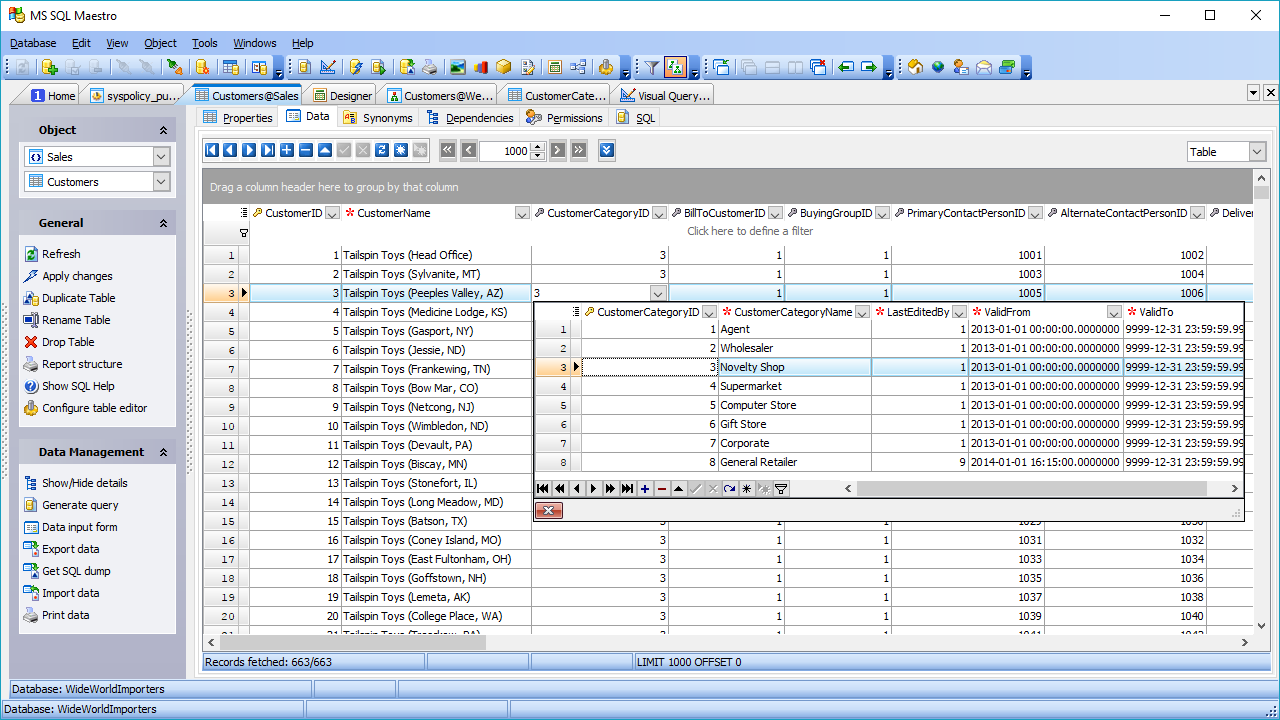The width and height of the screenshot is (1280, 720).
Task: Click the funnel filter icon in main toolbar
Action: [651, 68]
